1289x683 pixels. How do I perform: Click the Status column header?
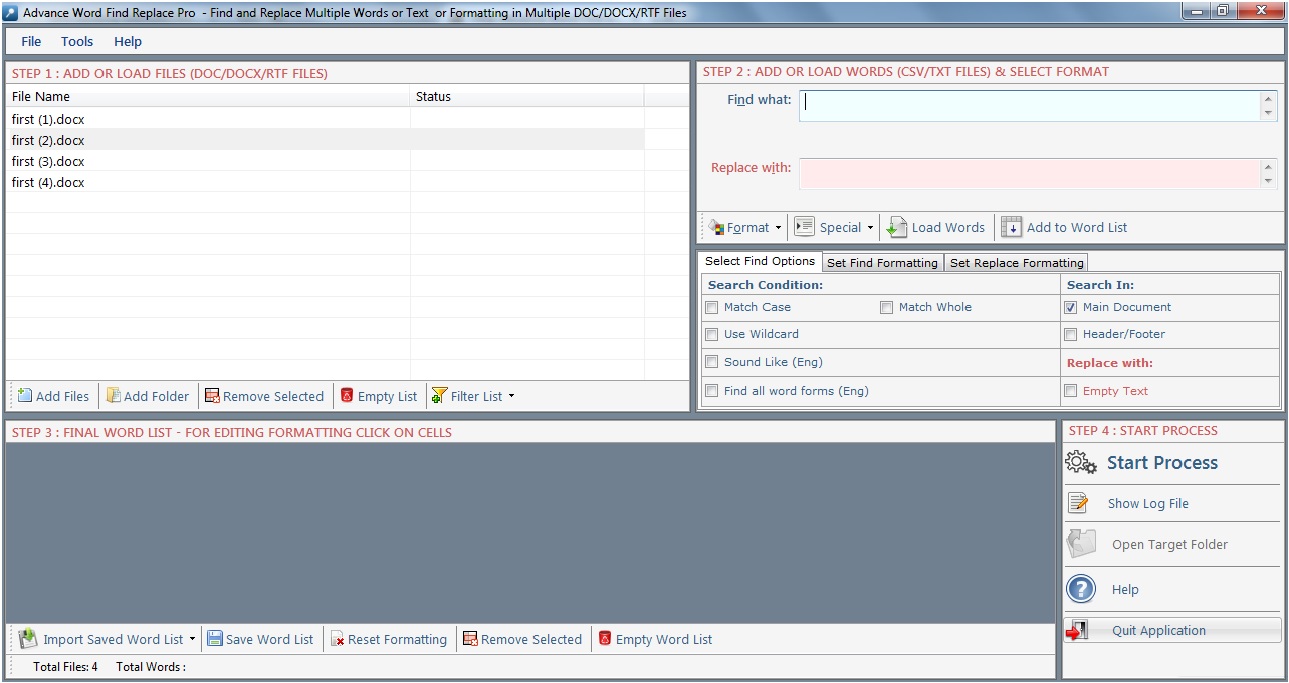(527, 97)
